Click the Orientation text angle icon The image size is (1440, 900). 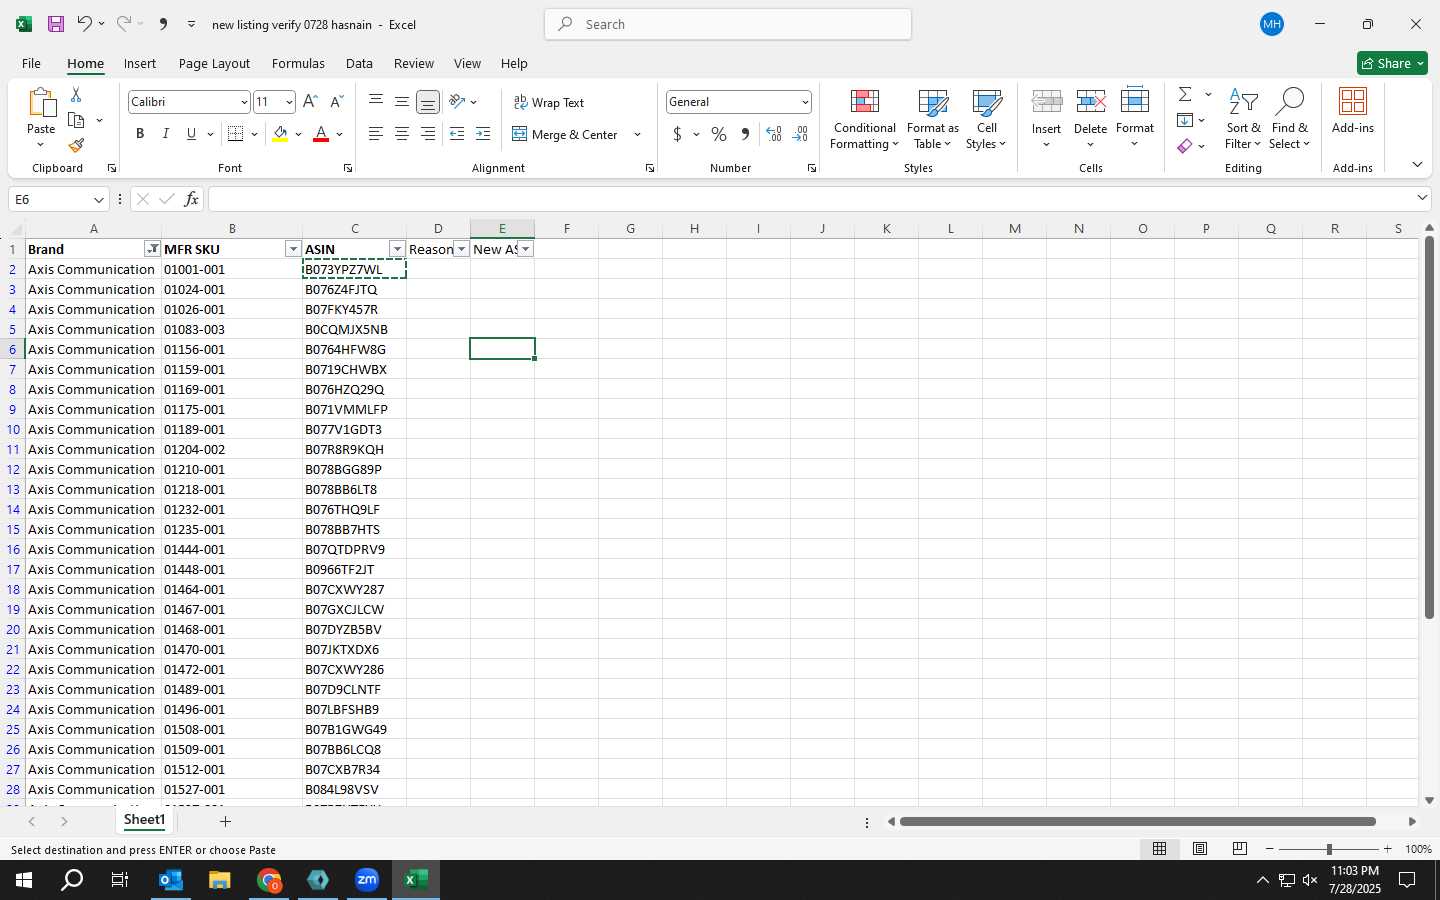click(457, 101)
